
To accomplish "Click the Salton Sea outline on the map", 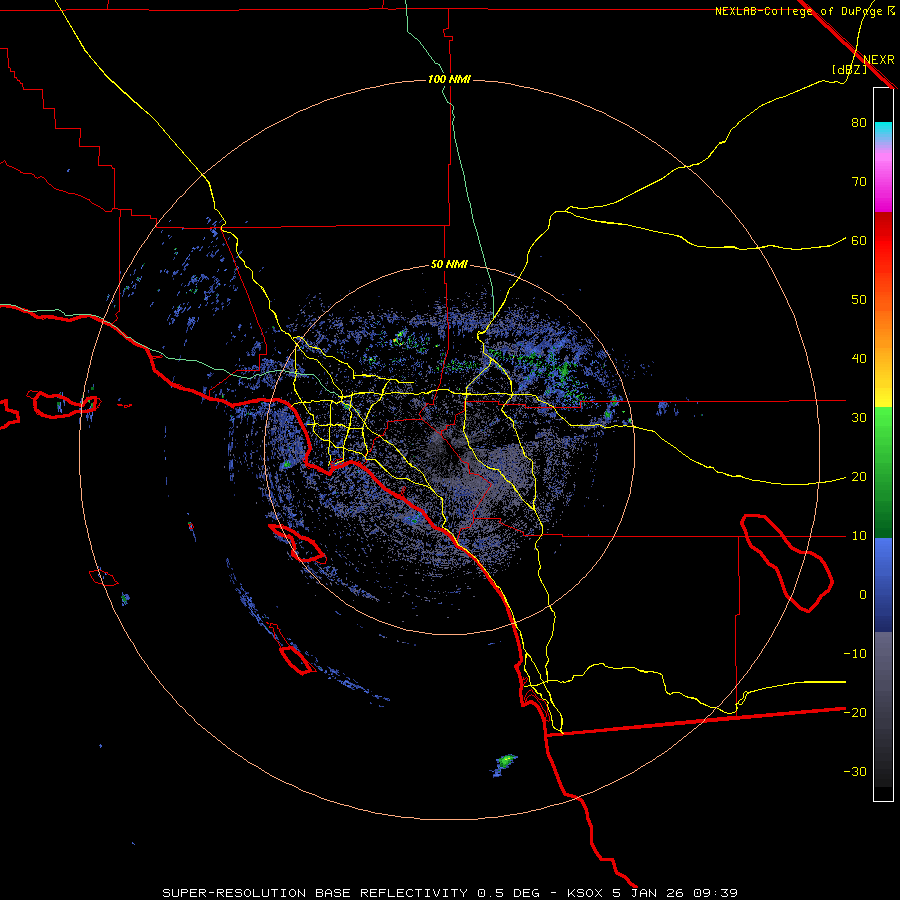I will click(x=786, y=563).
